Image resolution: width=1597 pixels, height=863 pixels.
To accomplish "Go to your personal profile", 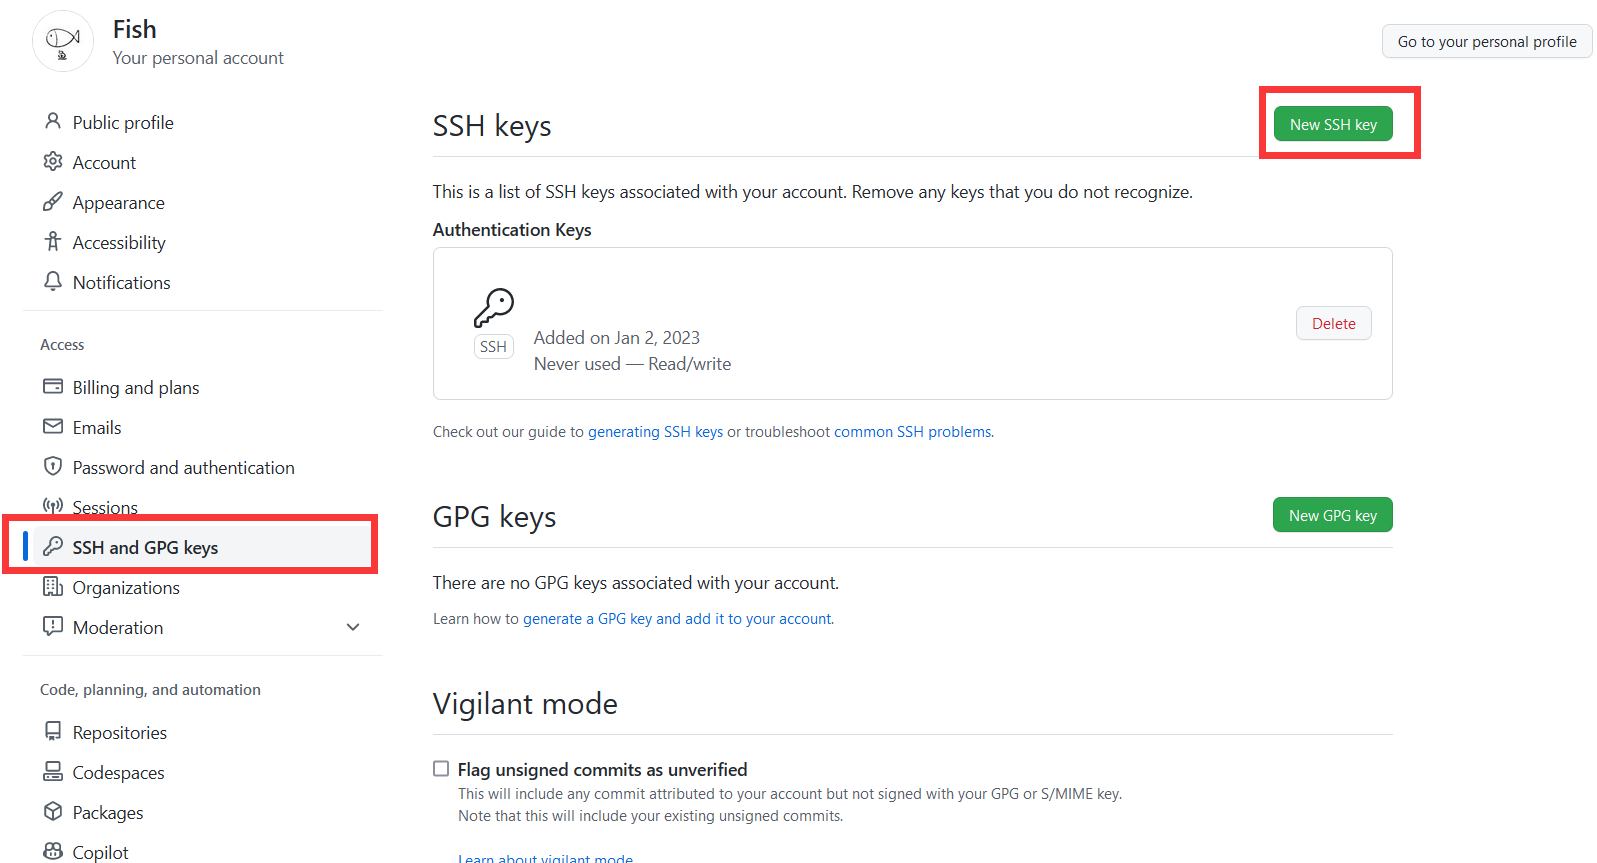I will (1486, 42).
